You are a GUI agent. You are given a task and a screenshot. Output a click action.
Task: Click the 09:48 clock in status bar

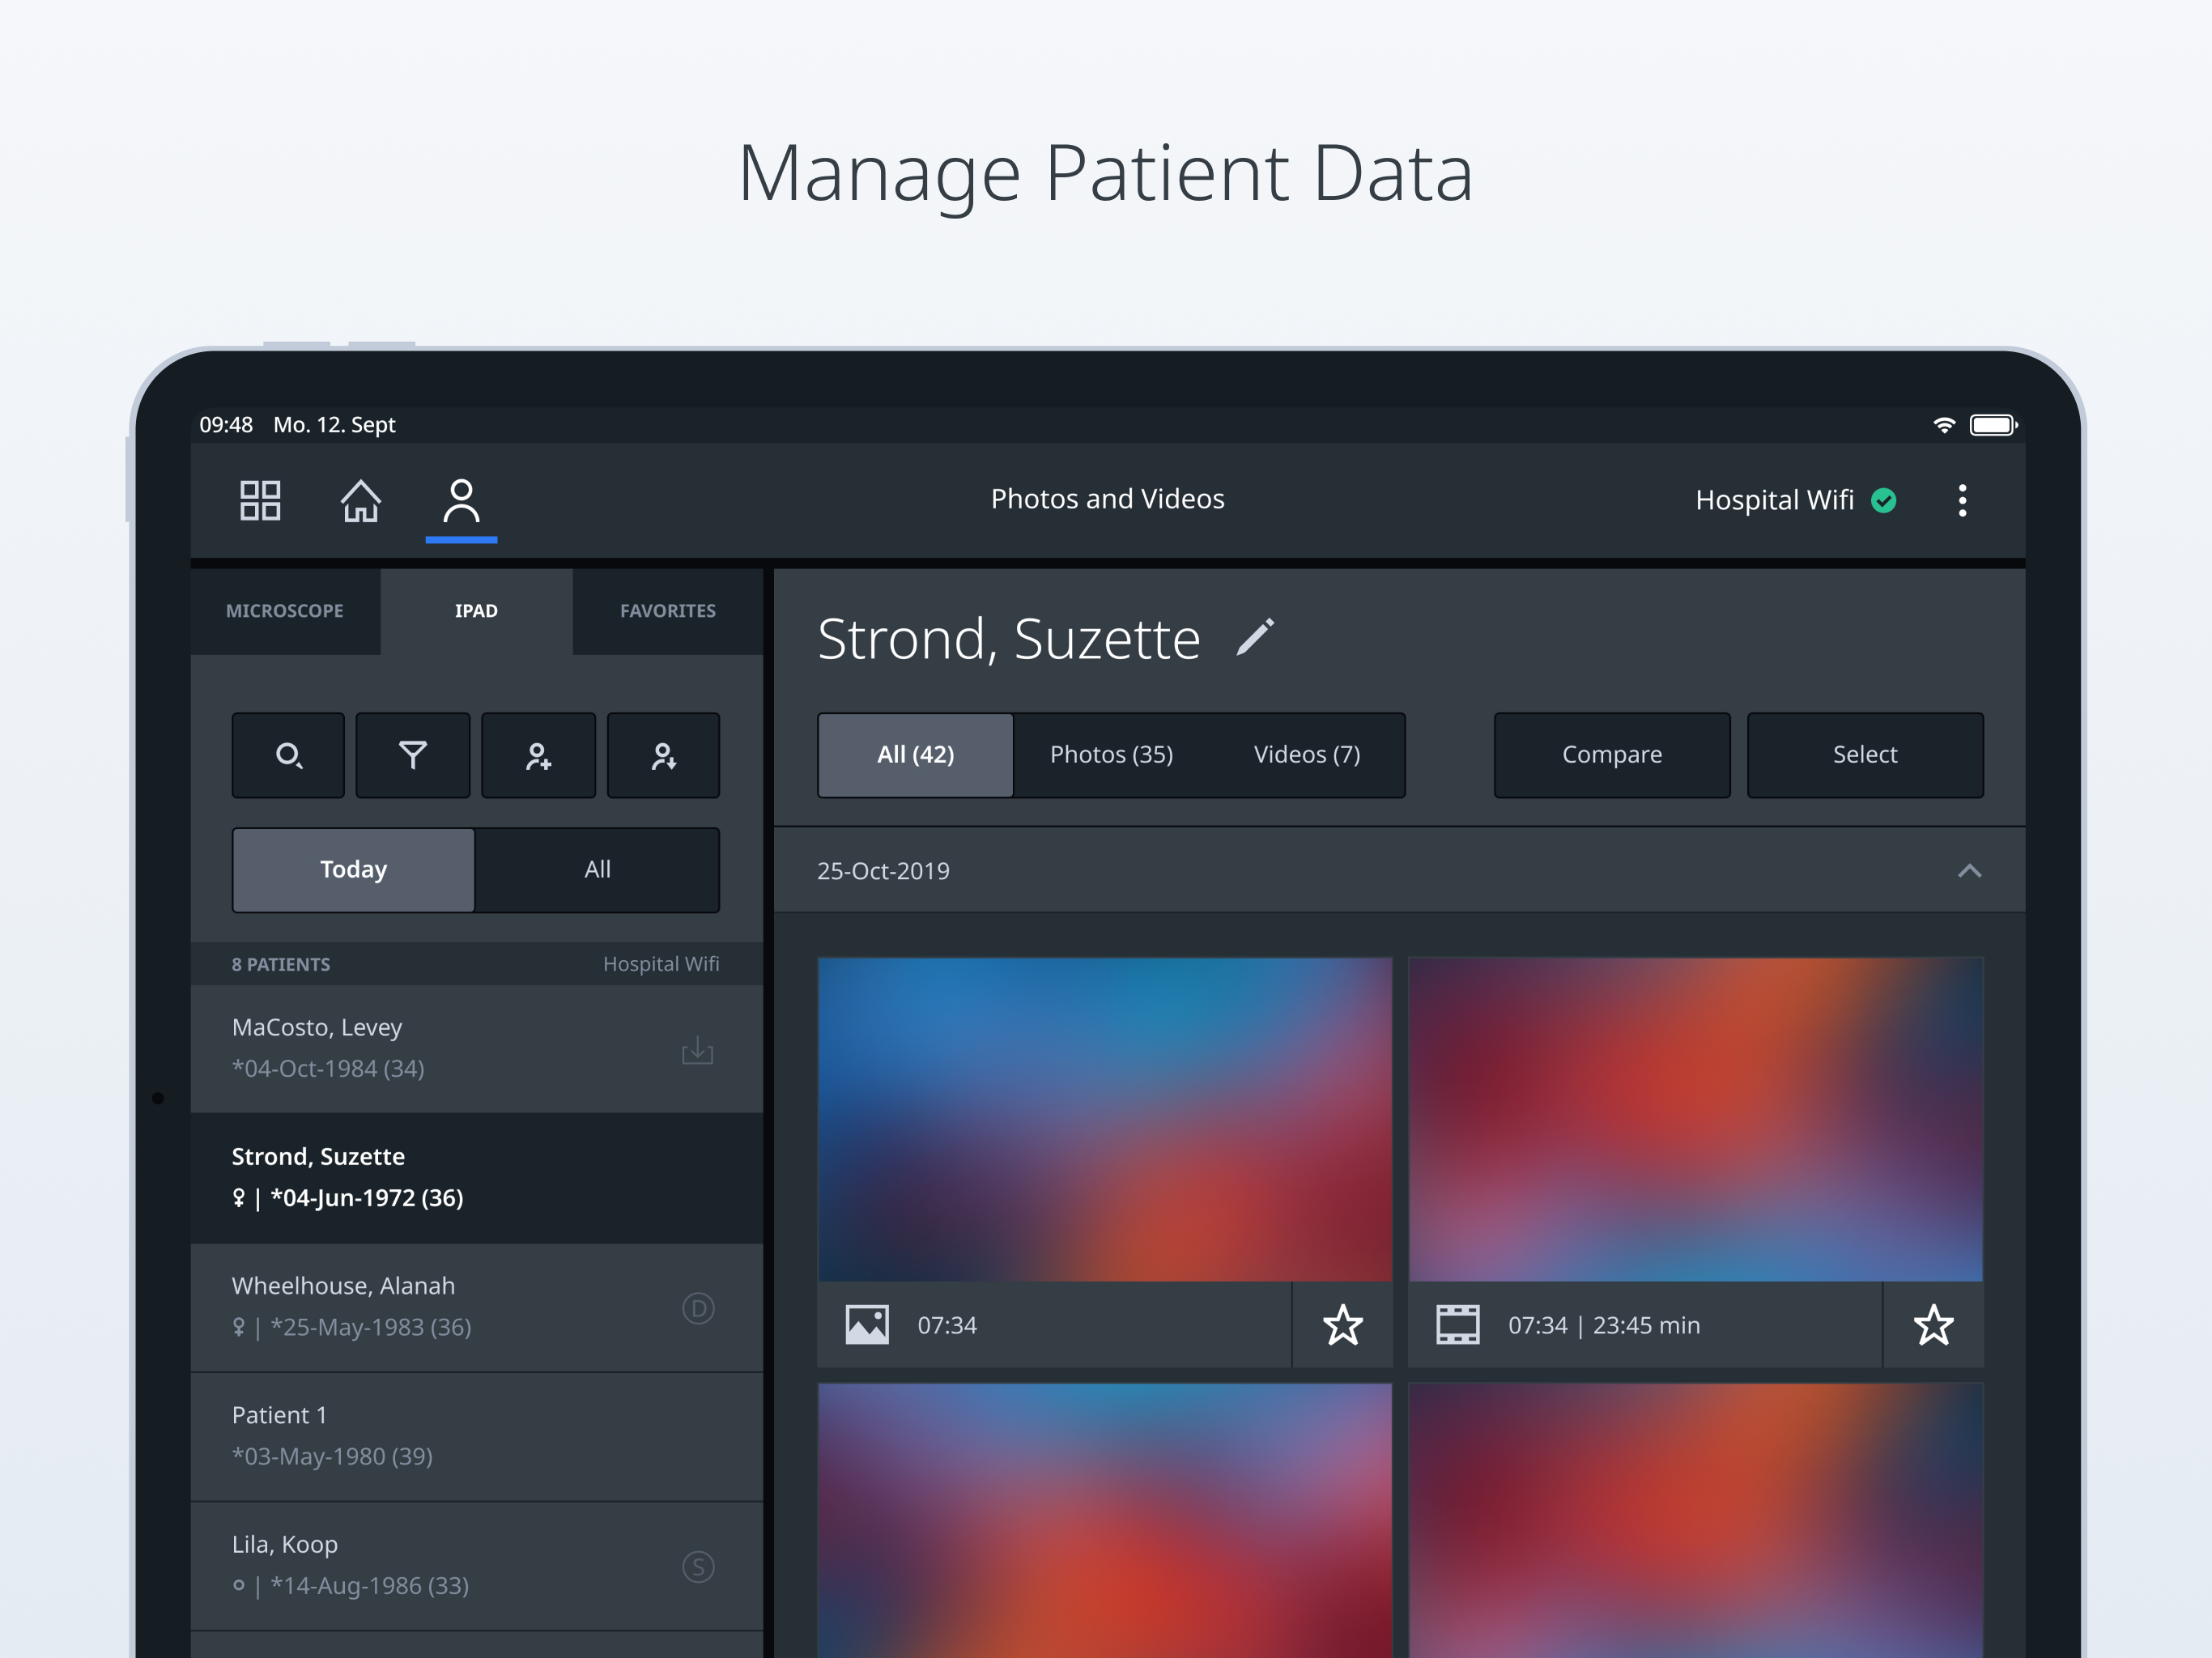226,425
